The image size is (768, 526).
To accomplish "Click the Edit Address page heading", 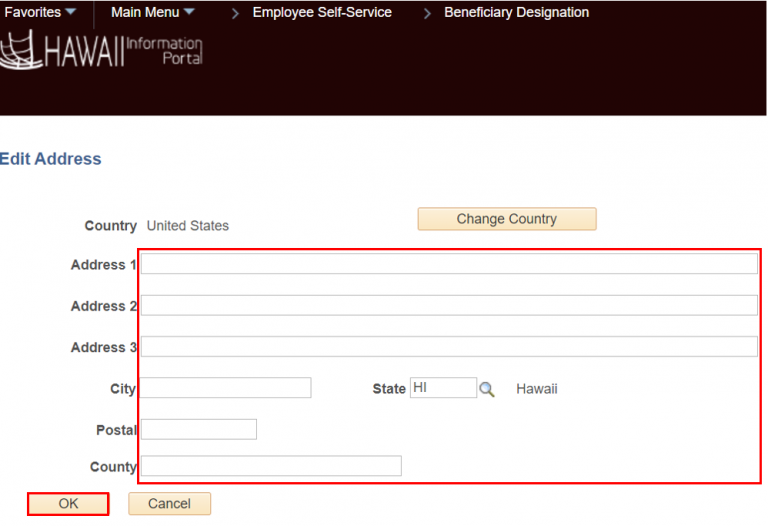I will click(51, 159).
